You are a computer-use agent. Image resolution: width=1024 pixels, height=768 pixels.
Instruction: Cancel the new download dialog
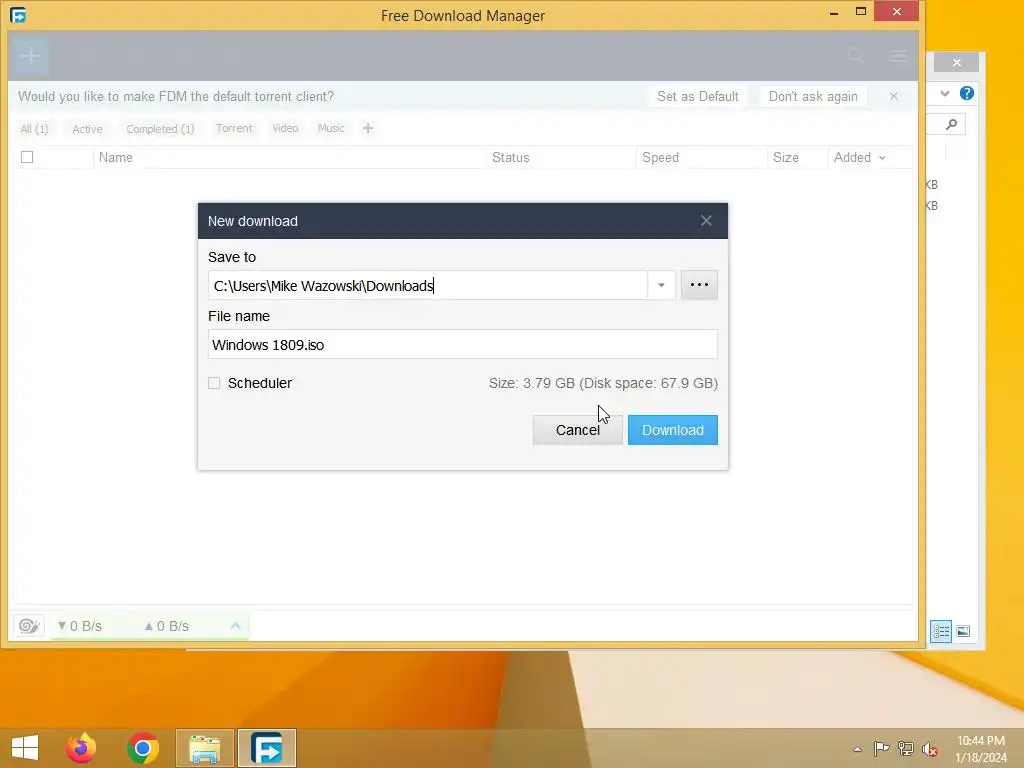(577, 430)
